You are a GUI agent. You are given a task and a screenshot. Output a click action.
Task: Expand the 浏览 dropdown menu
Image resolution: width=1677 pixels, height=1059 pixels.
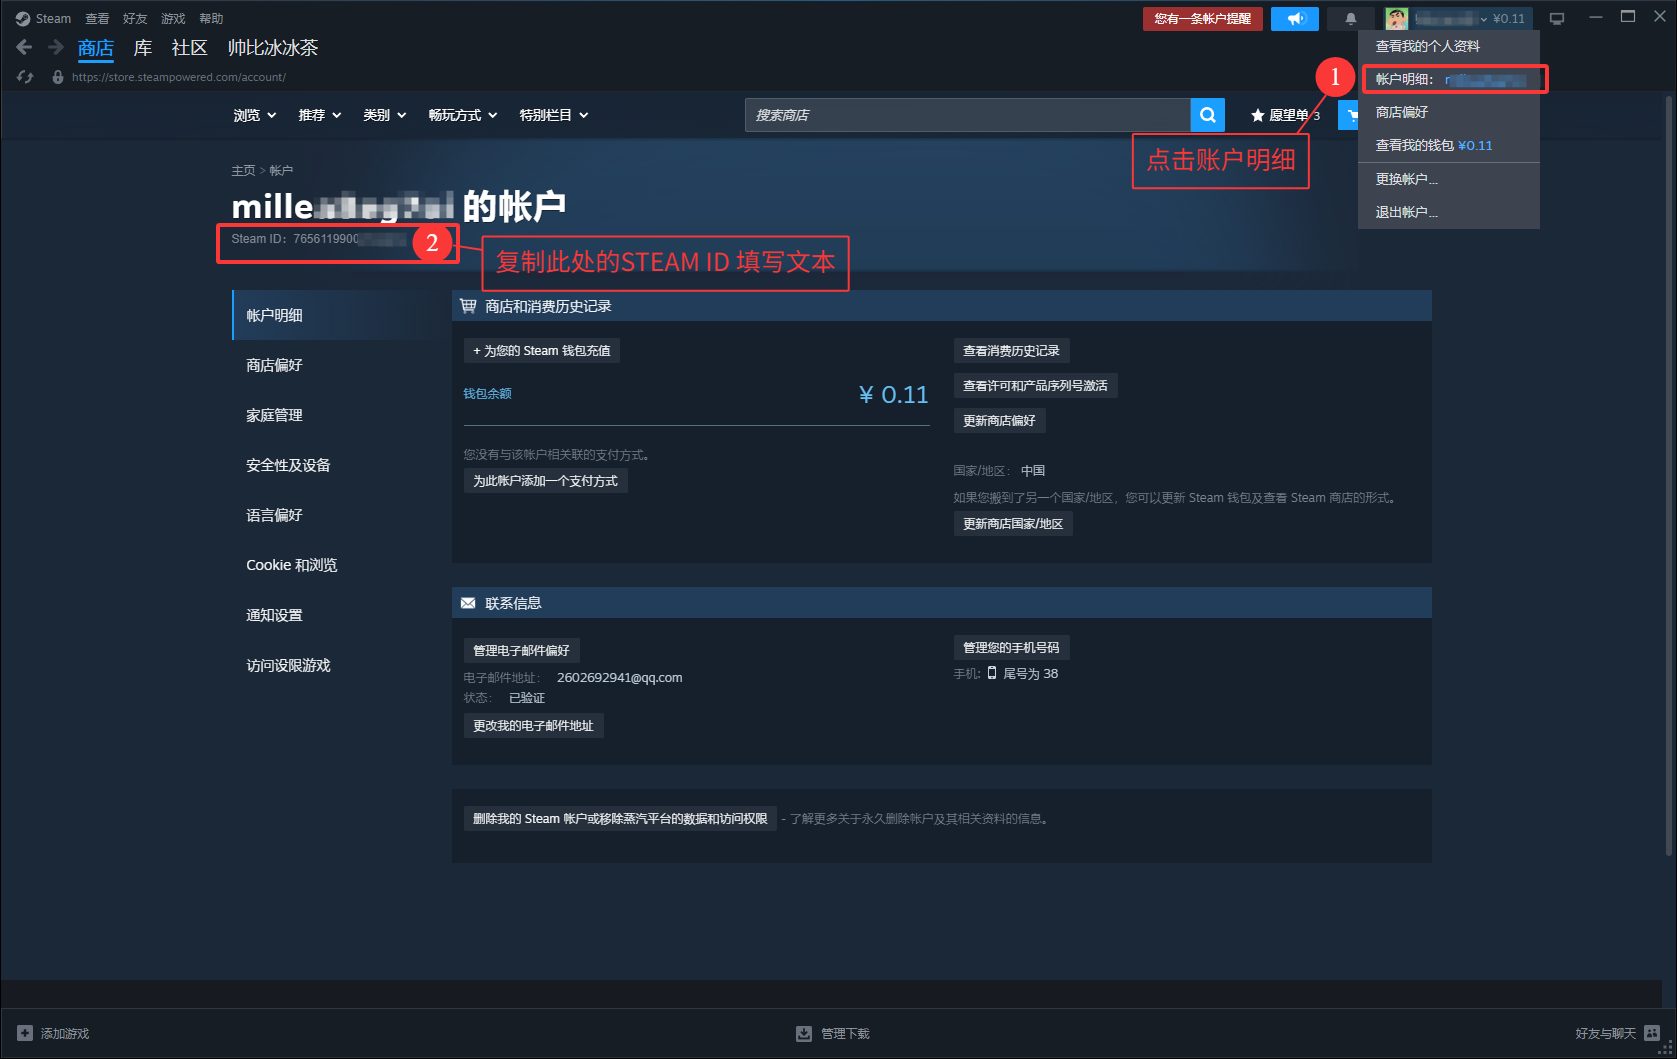click(x=254, y=115)
